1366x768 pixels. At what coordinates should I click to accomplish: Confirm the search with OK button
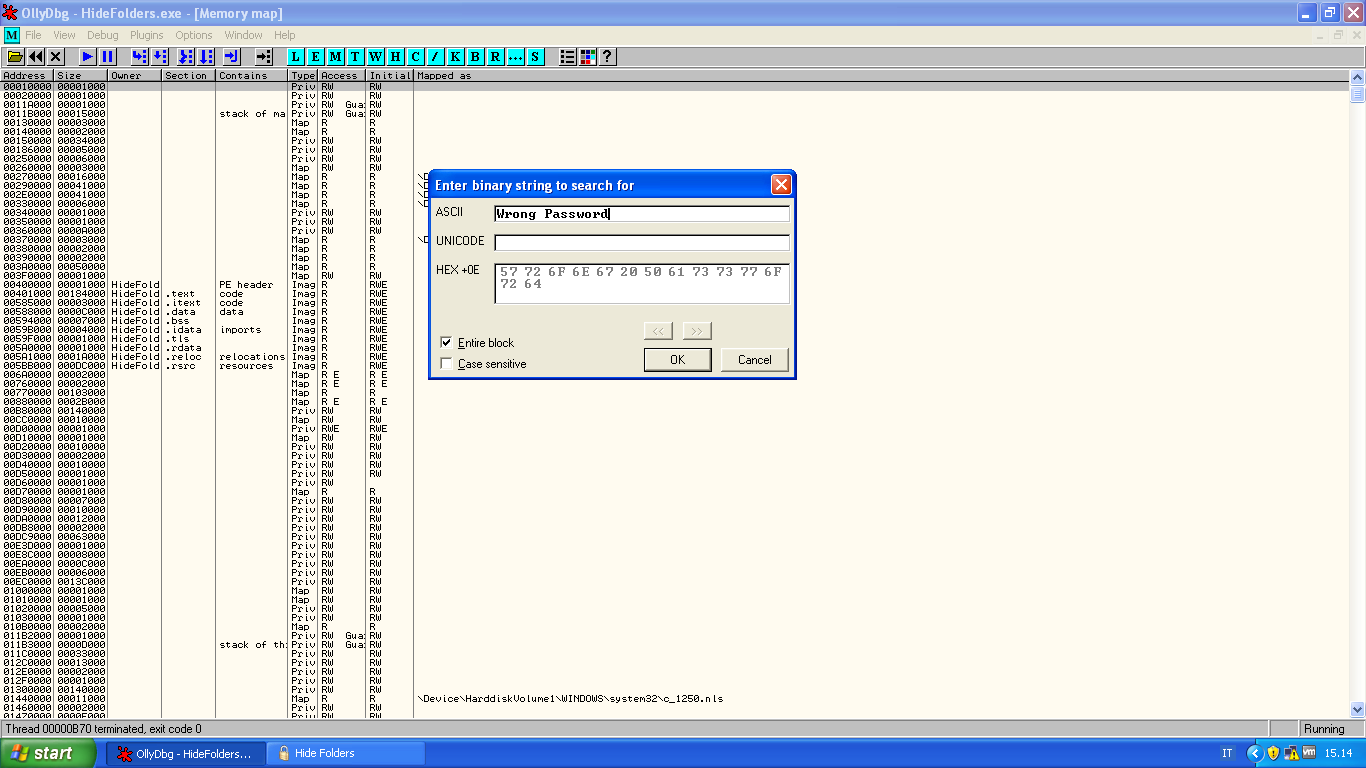(678, 360)
